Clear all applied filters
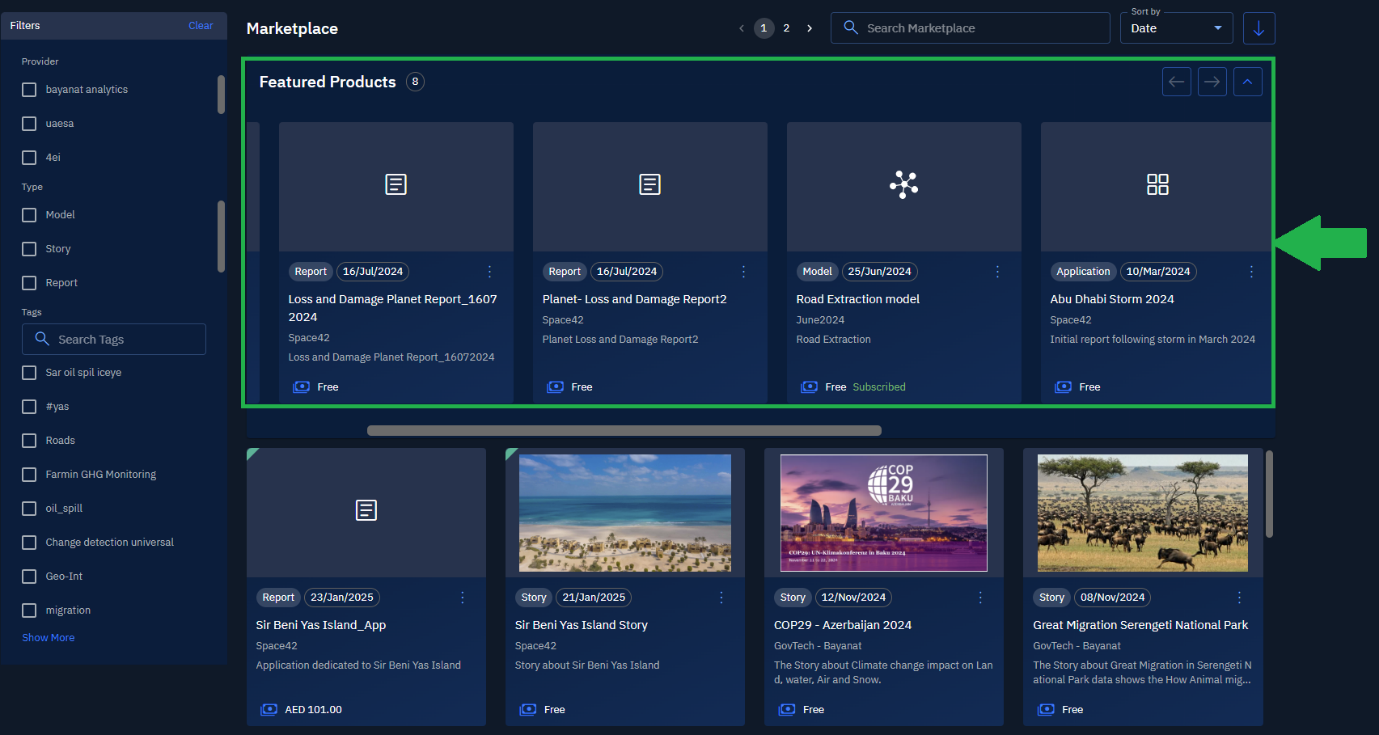This screenshot has width=1379, height=735. click(200, 25)
